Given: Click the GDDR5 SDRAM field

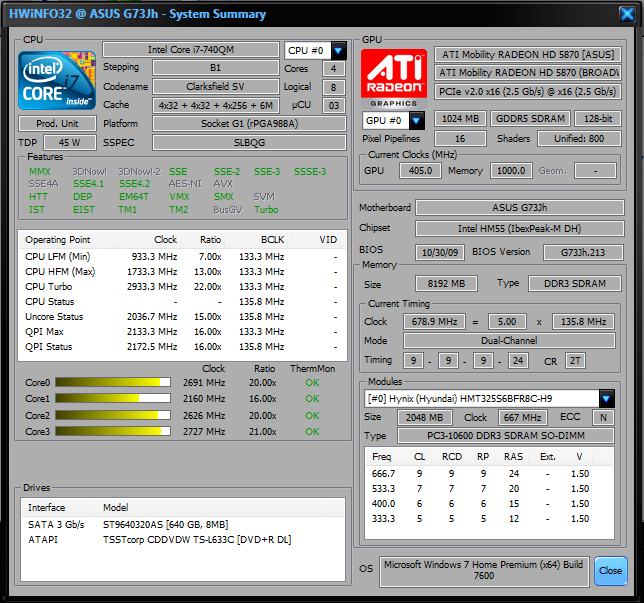Looking at the screenshot, I should 530,119.
